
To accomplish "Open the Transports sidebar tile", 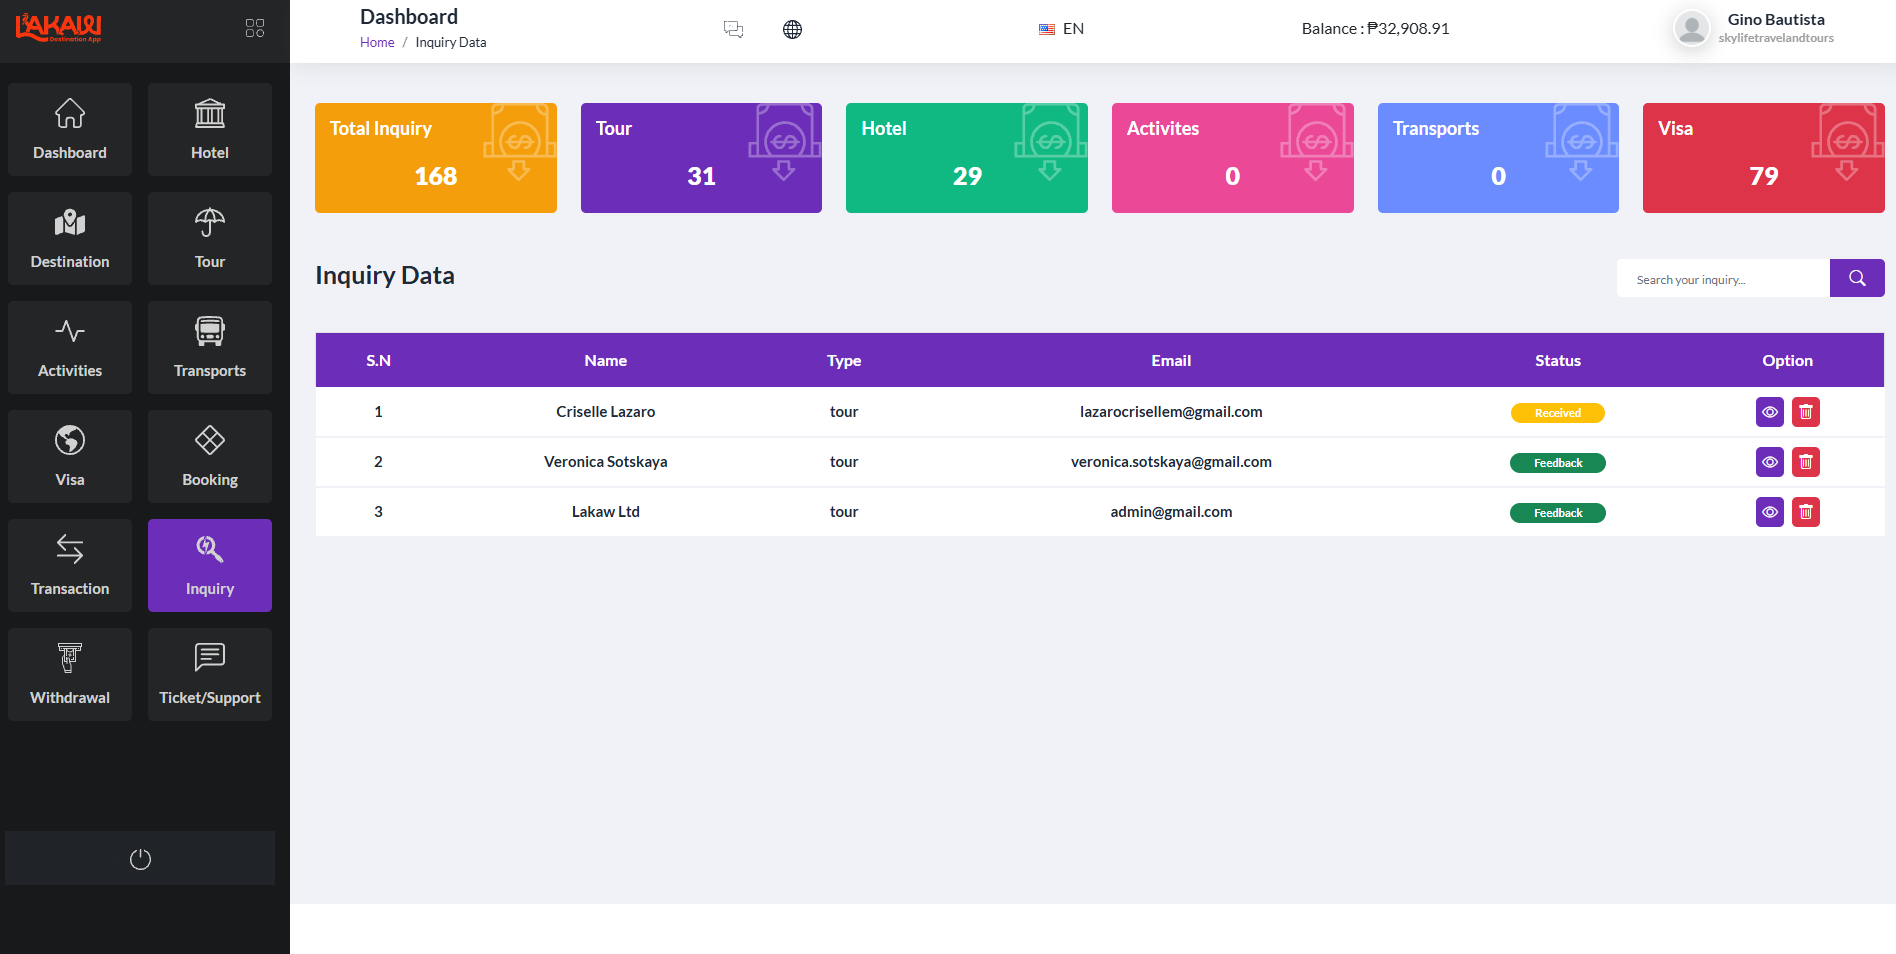I will [x=210, y=348].
